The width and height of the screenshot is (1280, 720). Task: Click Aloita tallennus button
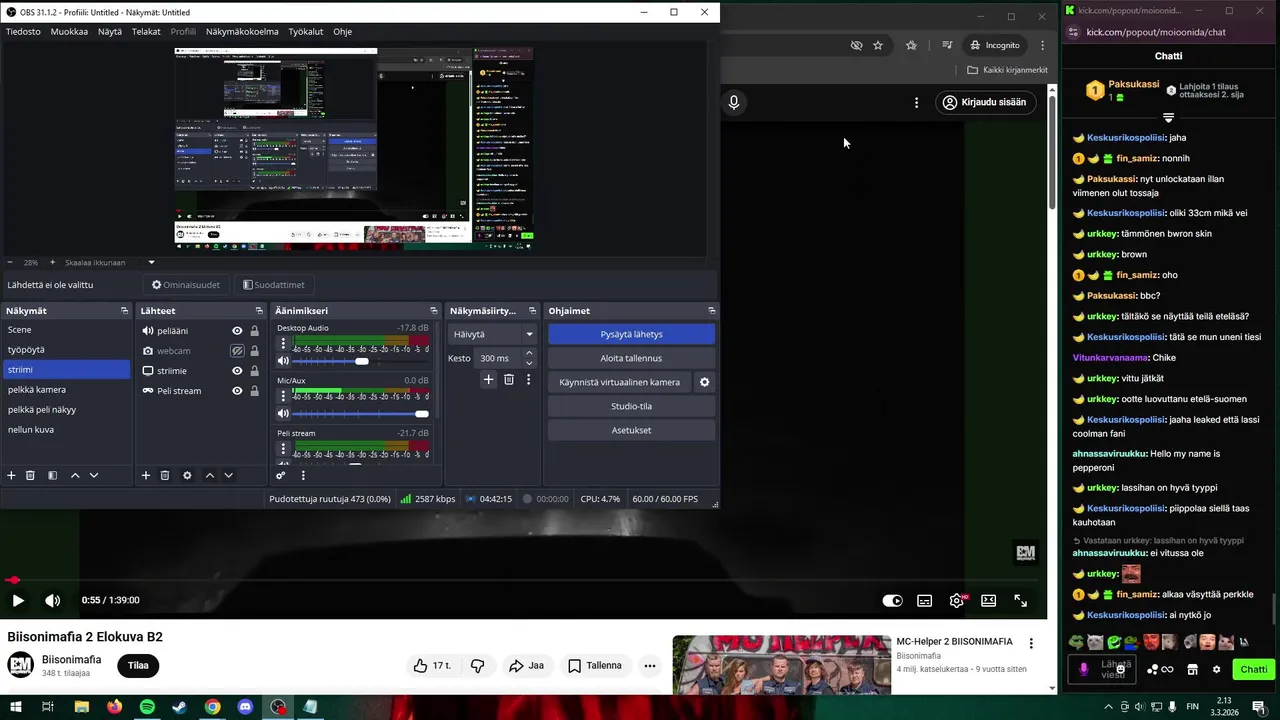pos(631,358)
